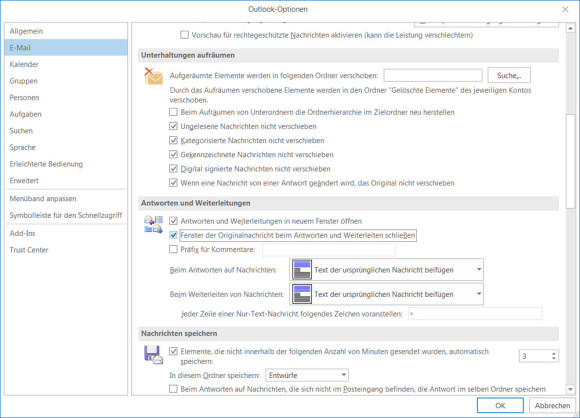
Task: Click the Abbrechen button
Action: (x=552, y=405)
